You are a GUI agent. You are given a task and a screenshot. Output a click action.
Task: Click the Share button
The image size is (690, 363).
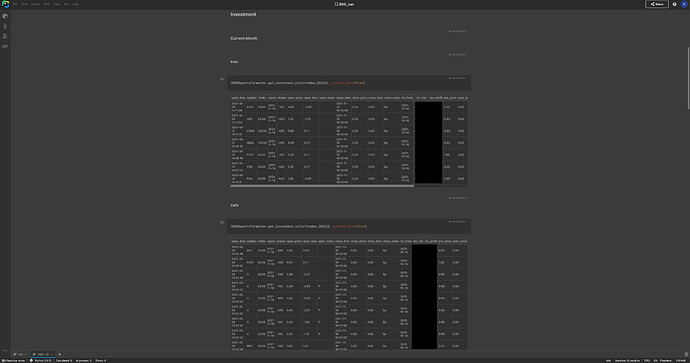click(x=657, y=4)
